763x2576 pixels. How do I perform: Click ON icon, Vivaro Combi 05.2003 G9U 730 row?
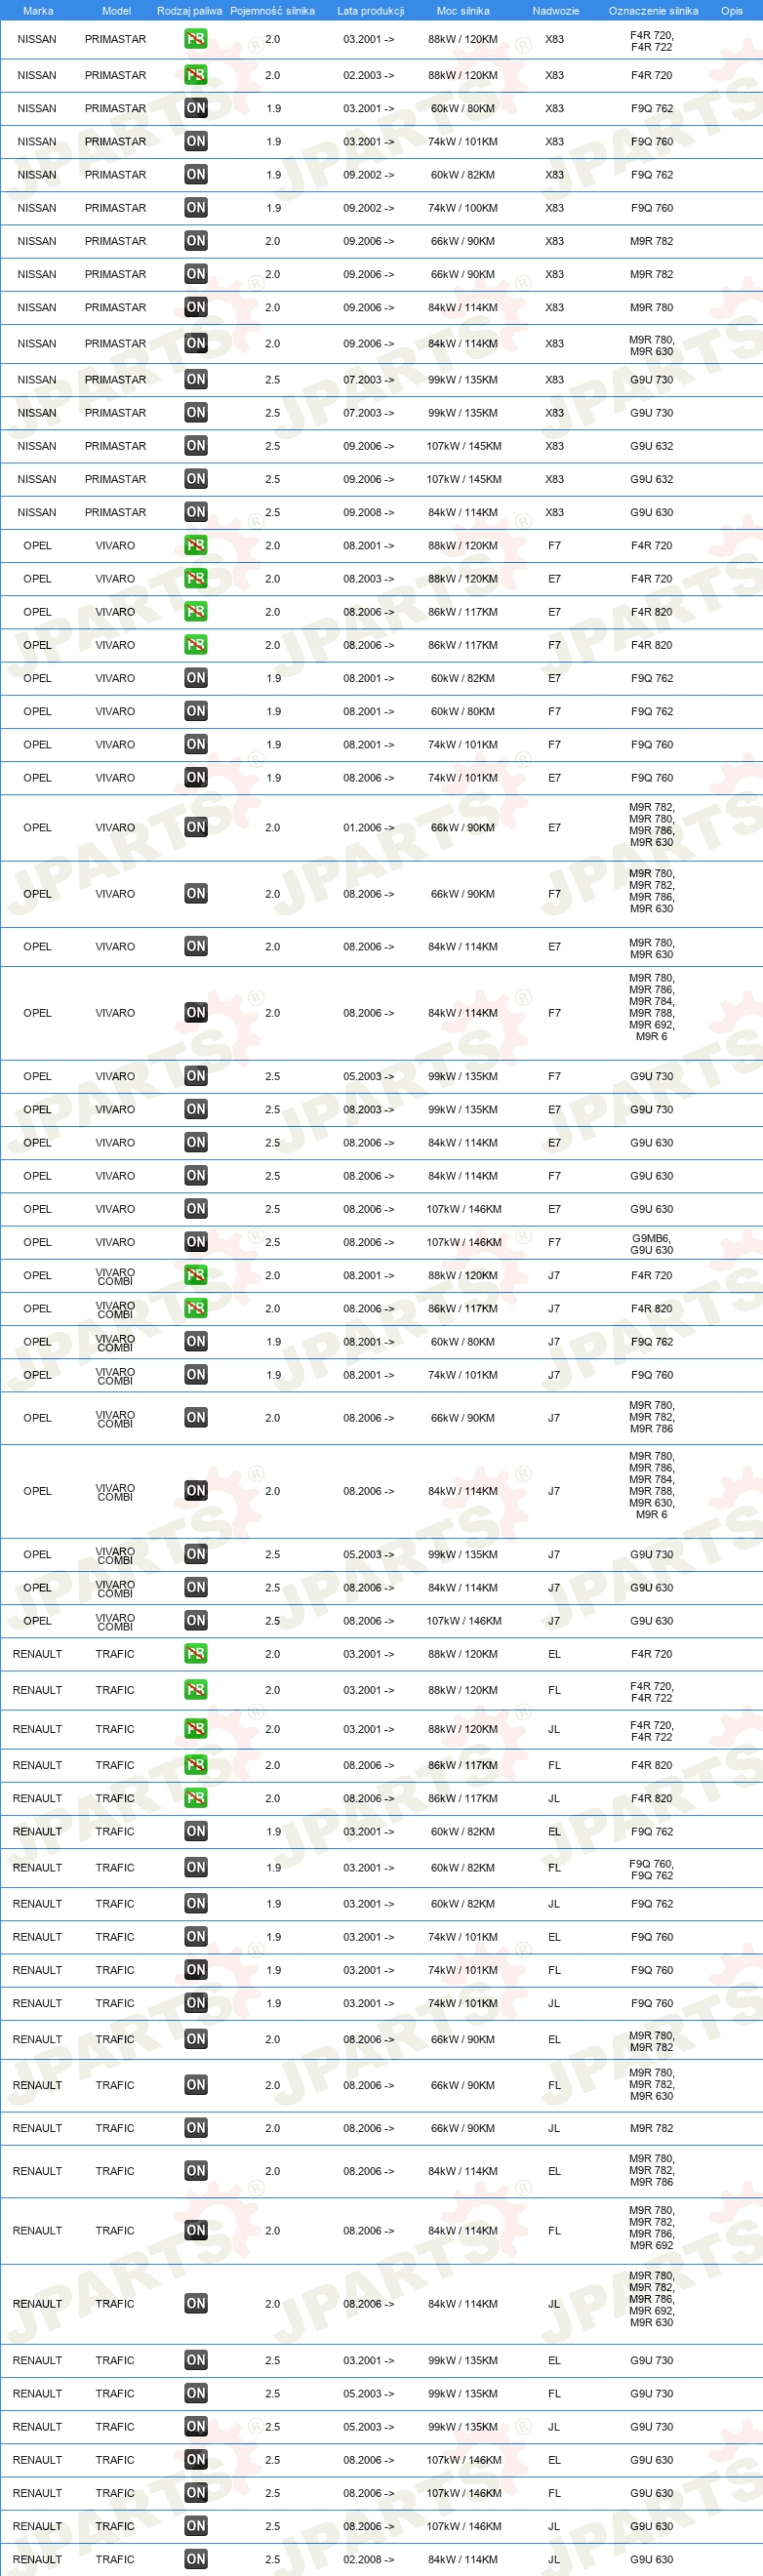(196, 1554)
